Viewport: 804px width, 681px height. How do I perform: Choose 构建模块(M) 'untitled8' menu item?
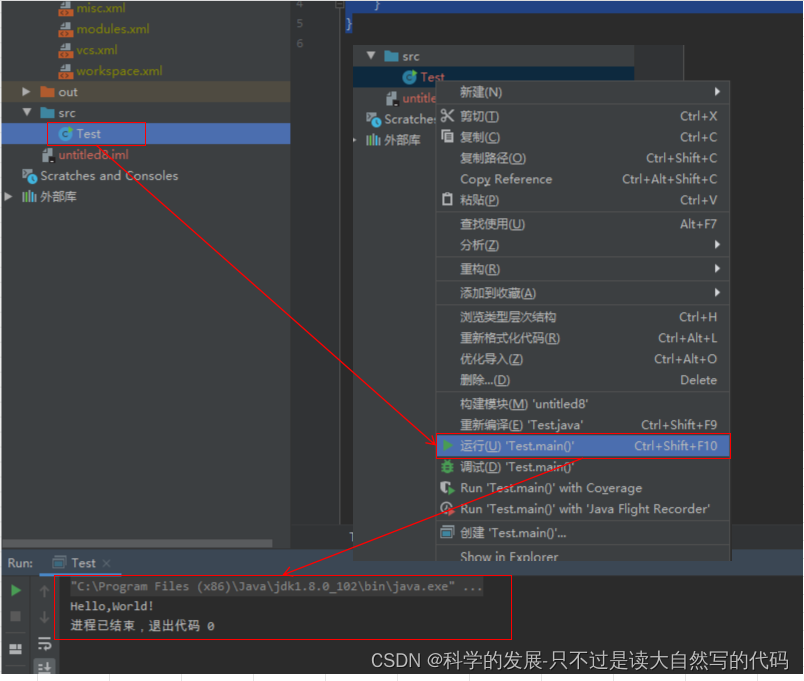pos(582,404)
